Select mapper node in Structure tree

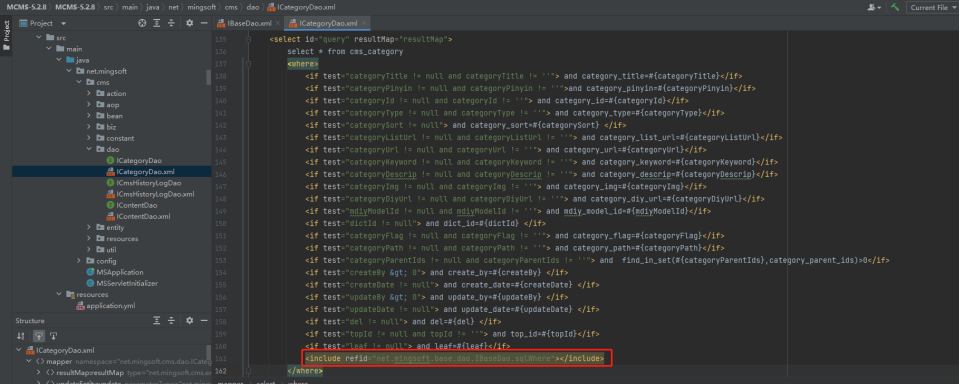(60, 361)
